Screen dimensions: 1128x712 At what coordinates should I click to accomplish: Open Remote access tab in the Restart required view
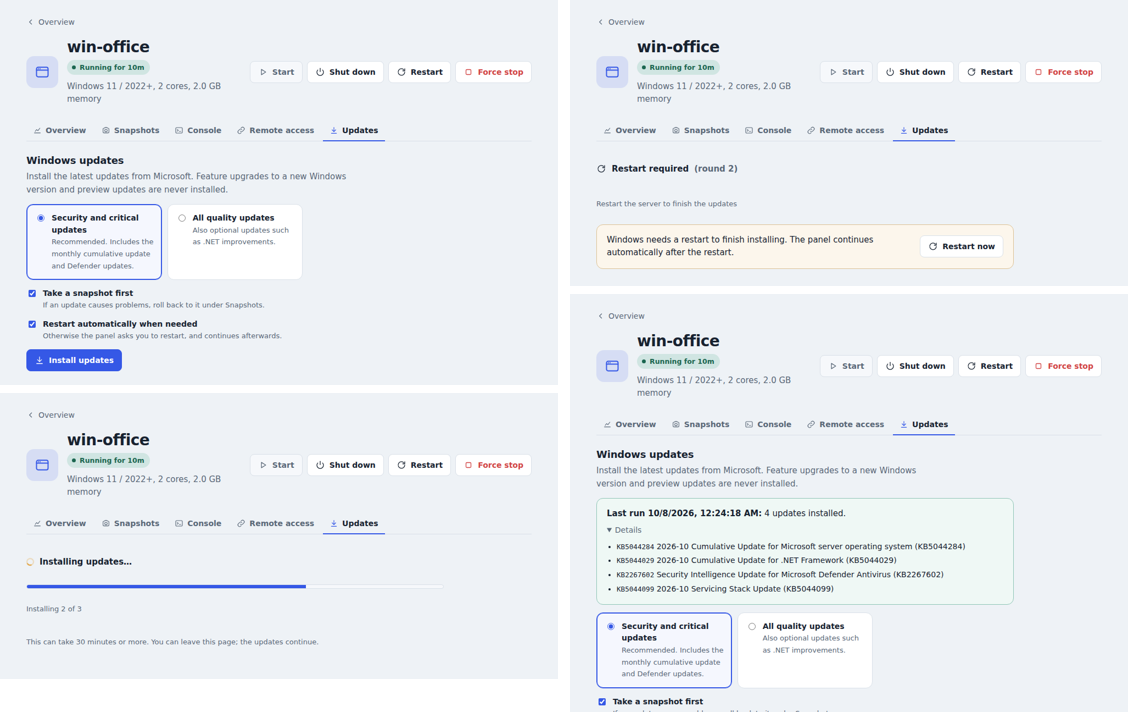pyautogui.click(x=845, y=131)
